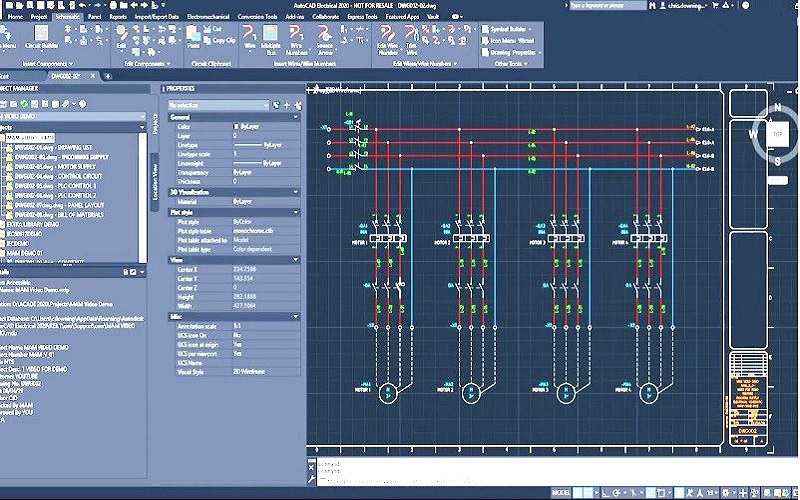Open Drawing Properties

point(511,53)
